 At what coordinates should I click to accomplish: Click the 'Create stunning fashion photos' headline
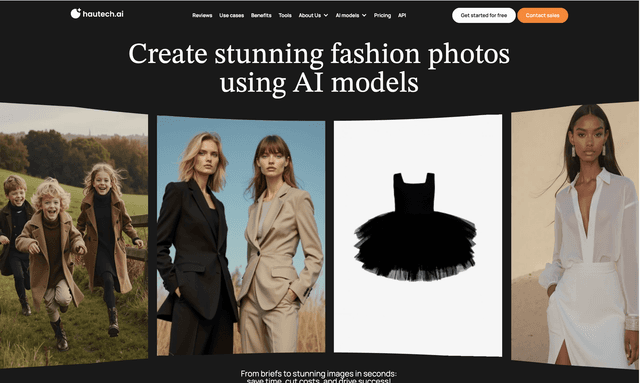[319, 68]
